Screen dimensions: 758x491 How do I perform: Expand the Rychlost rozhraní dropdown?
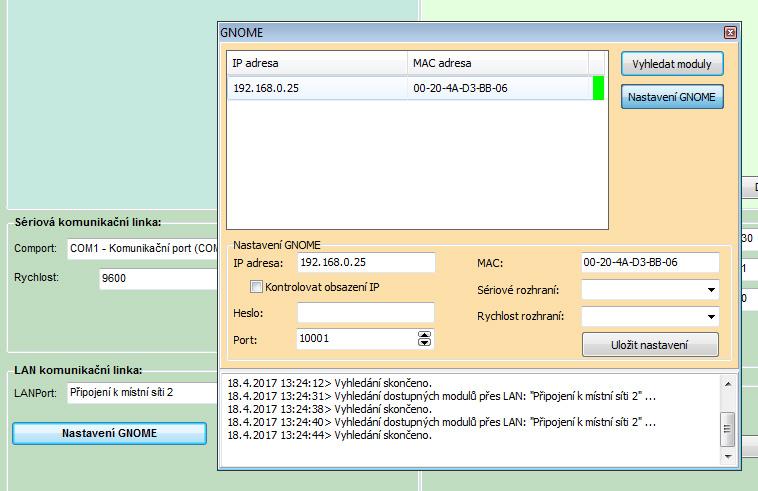click(711, 317)
